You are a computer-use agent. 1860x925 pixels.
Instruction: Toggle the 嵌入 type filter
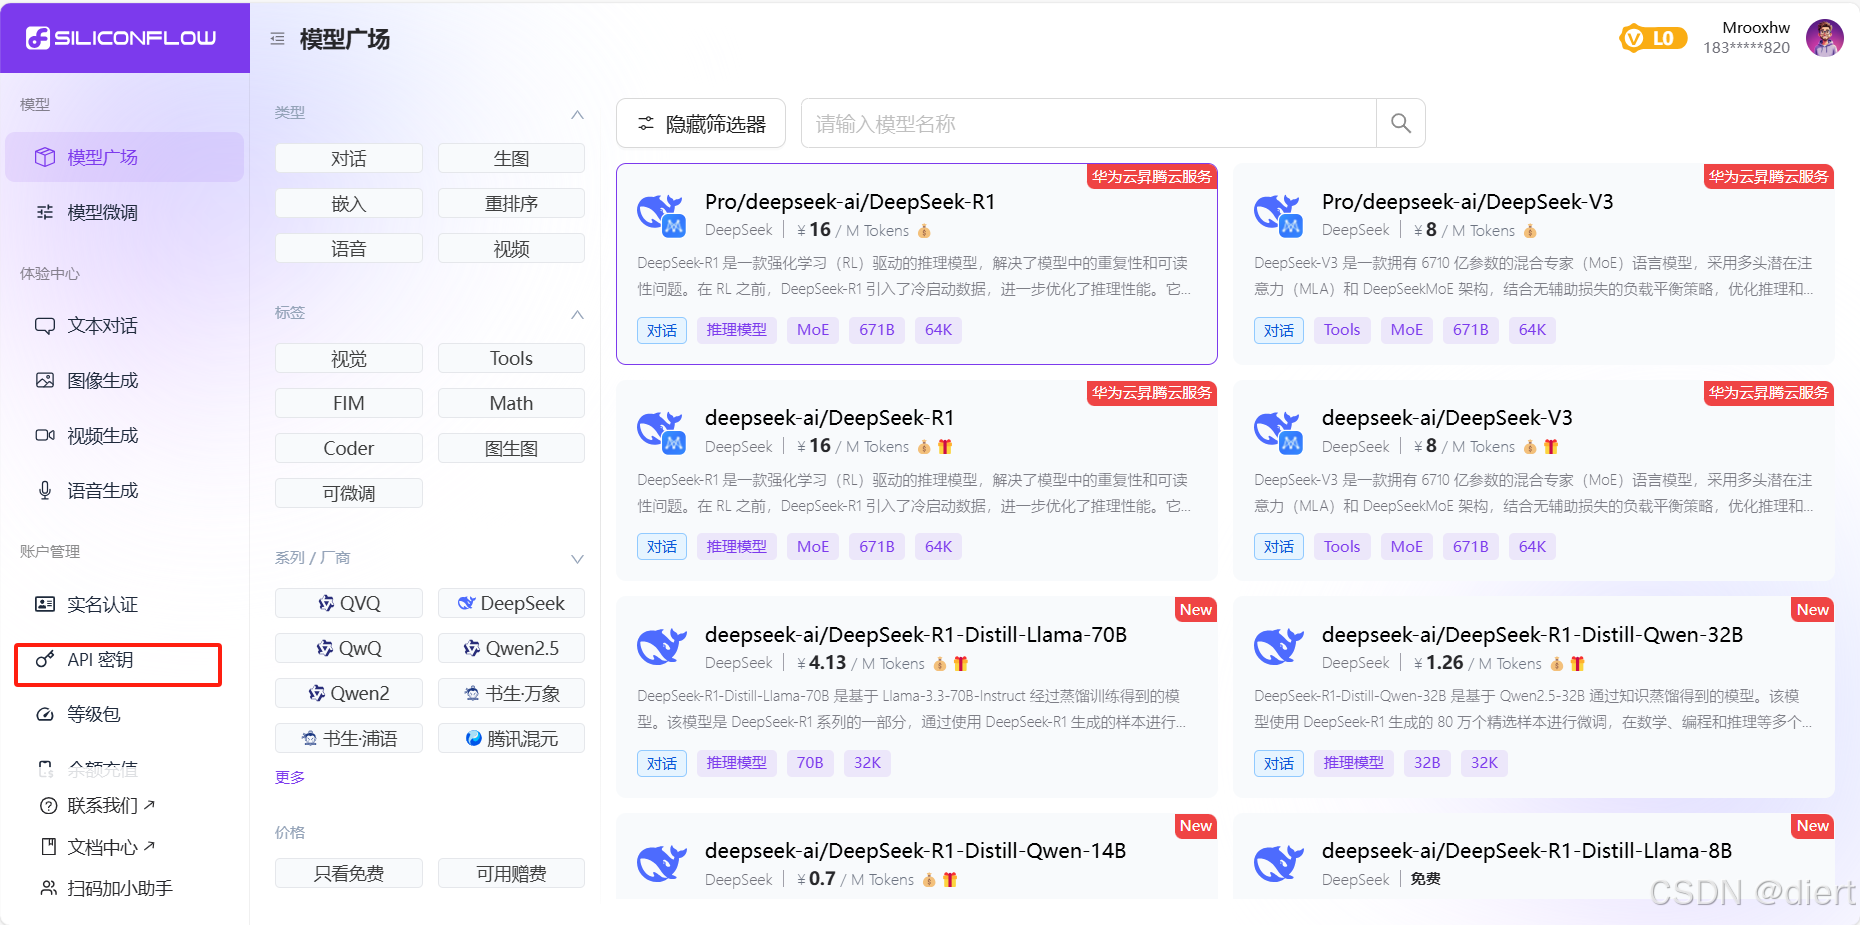point(349,203)
